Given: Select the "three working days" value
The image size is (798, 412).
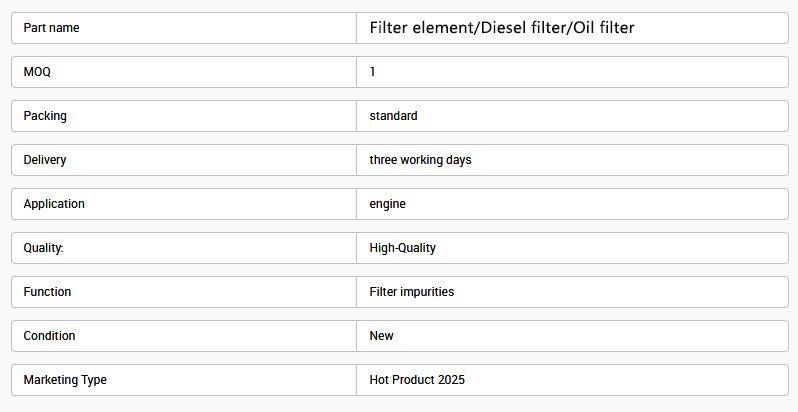Looking at the screenshot, I should pyautogui.click(x=420, y=160).
